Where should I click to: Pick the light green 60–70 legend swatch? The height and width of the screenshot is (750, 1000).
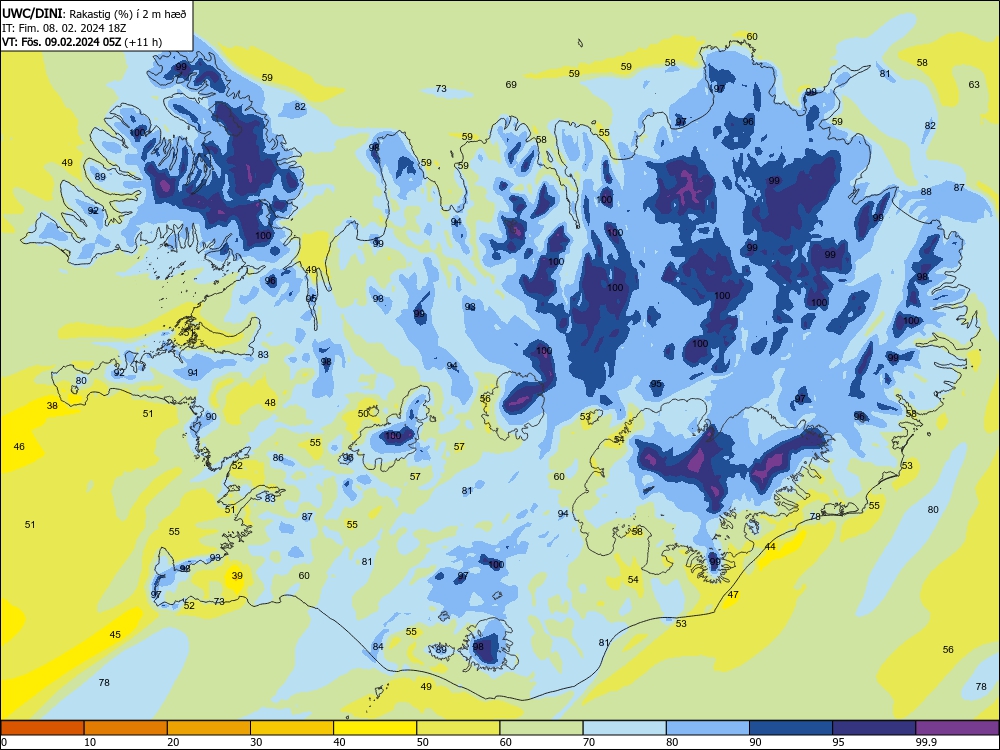click(541, 728)
